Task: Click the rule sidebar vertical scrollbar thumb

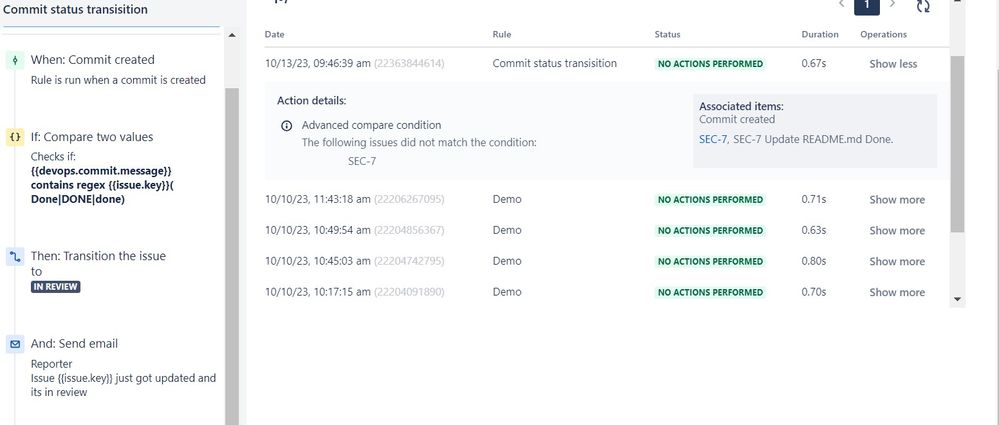Action: point(232,255)
